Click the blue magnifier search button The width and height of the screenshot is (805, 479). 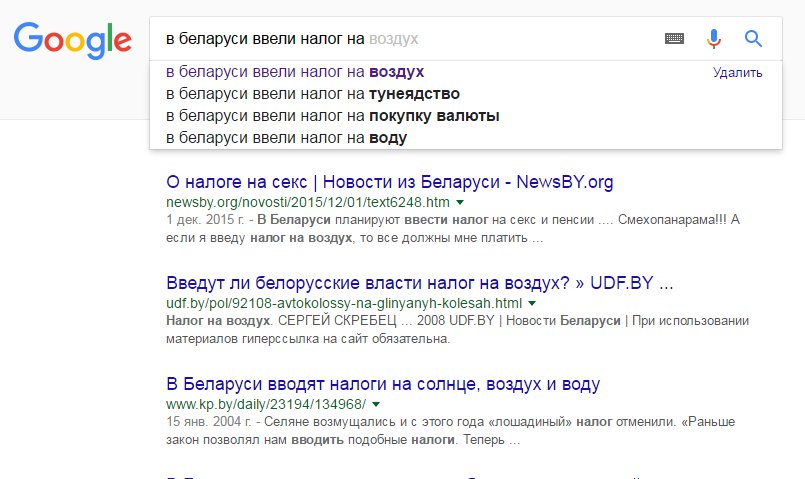[x=753, y=39]
